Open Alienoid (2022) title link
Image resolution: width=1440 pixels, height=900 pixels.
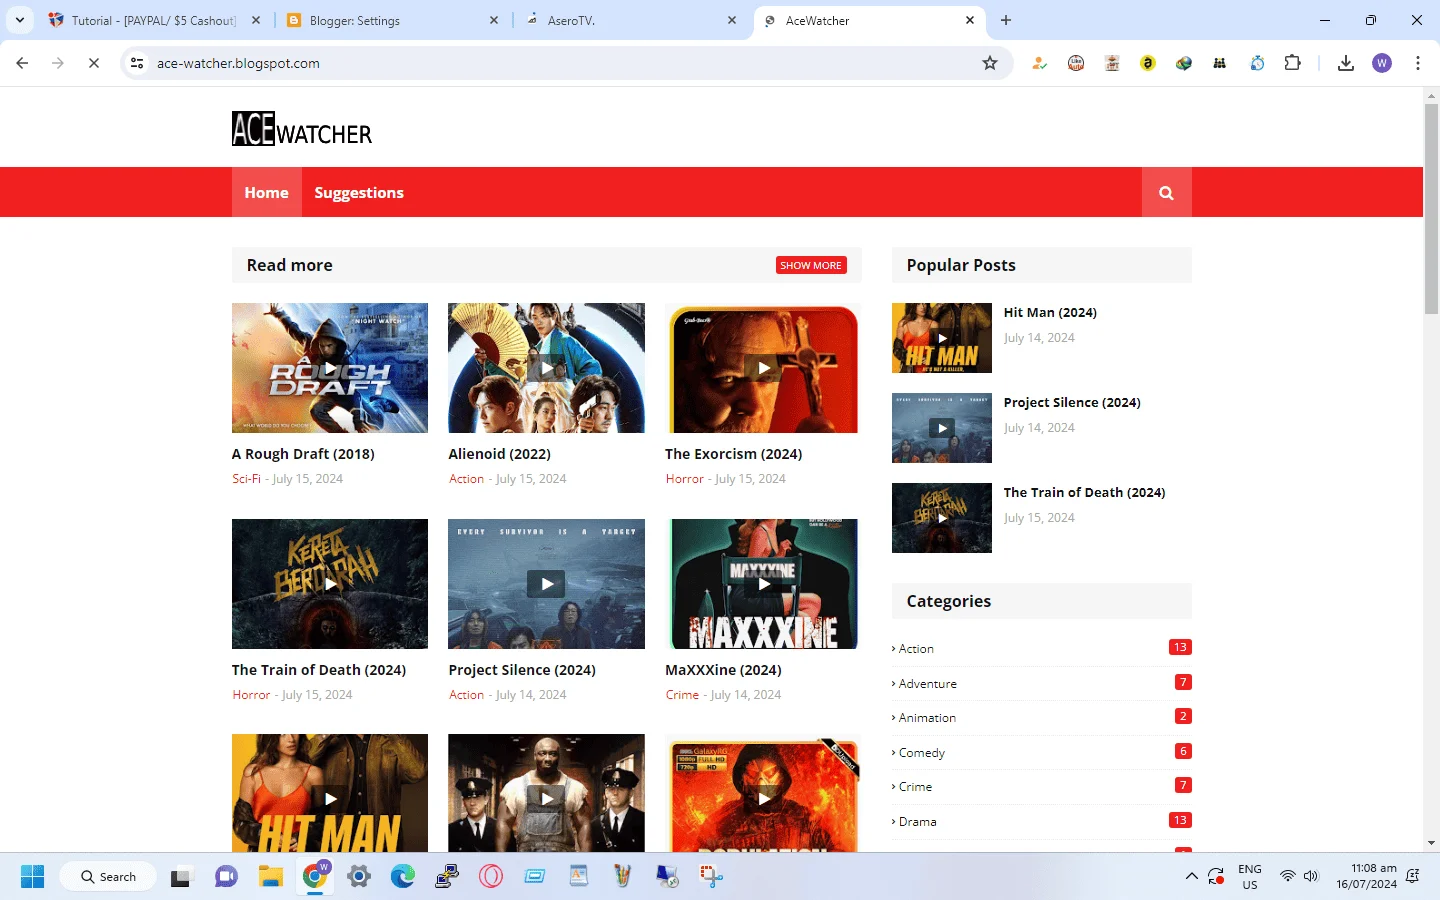coord(499,454)
